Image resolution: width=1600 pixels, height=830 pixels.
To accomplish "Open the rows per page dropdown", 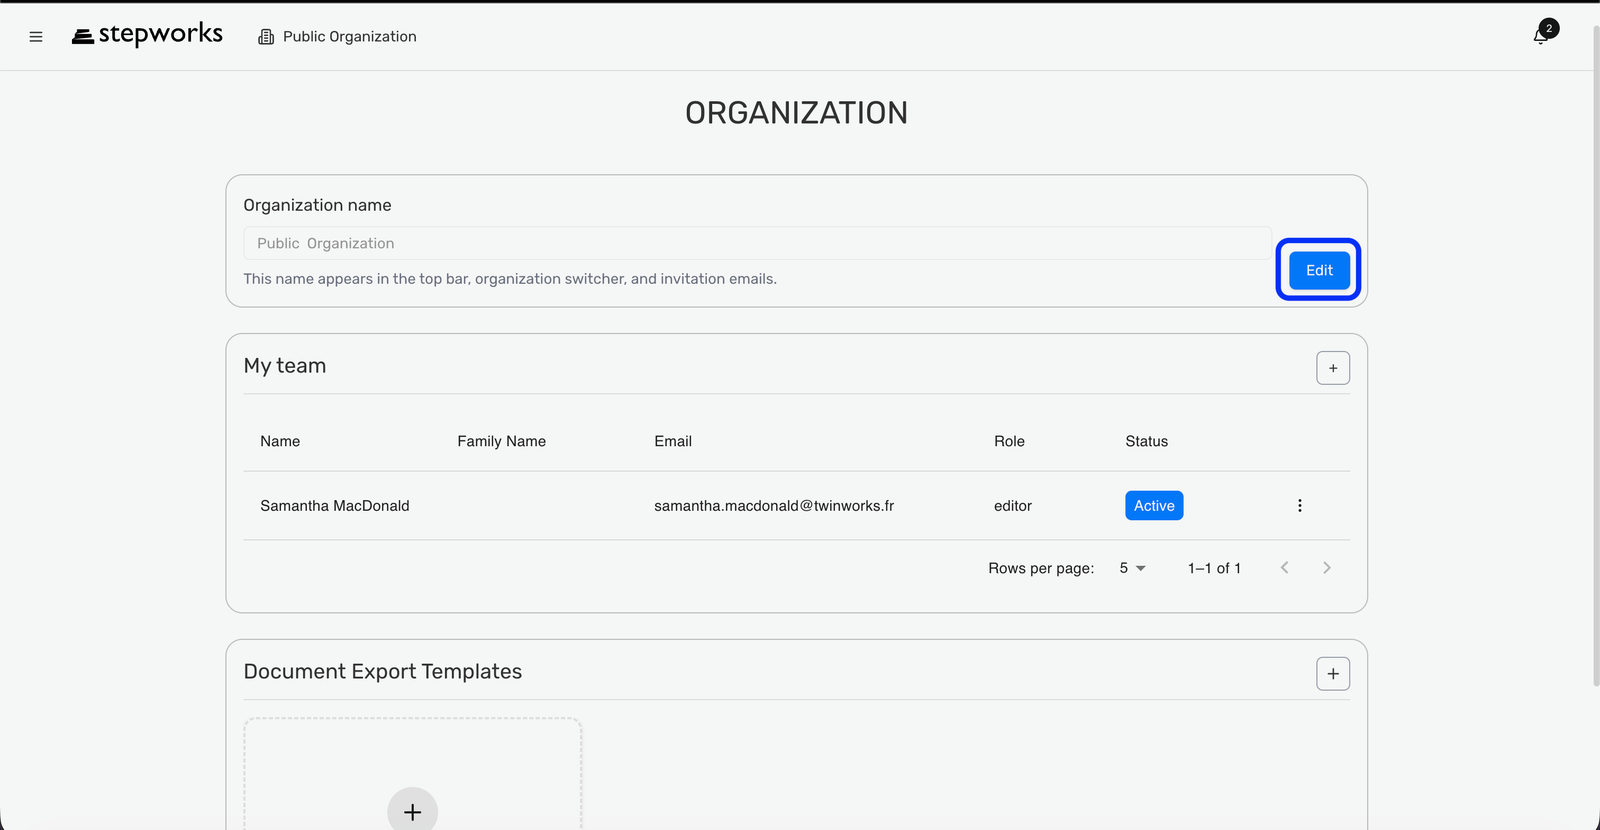I will pos(1132,568).
